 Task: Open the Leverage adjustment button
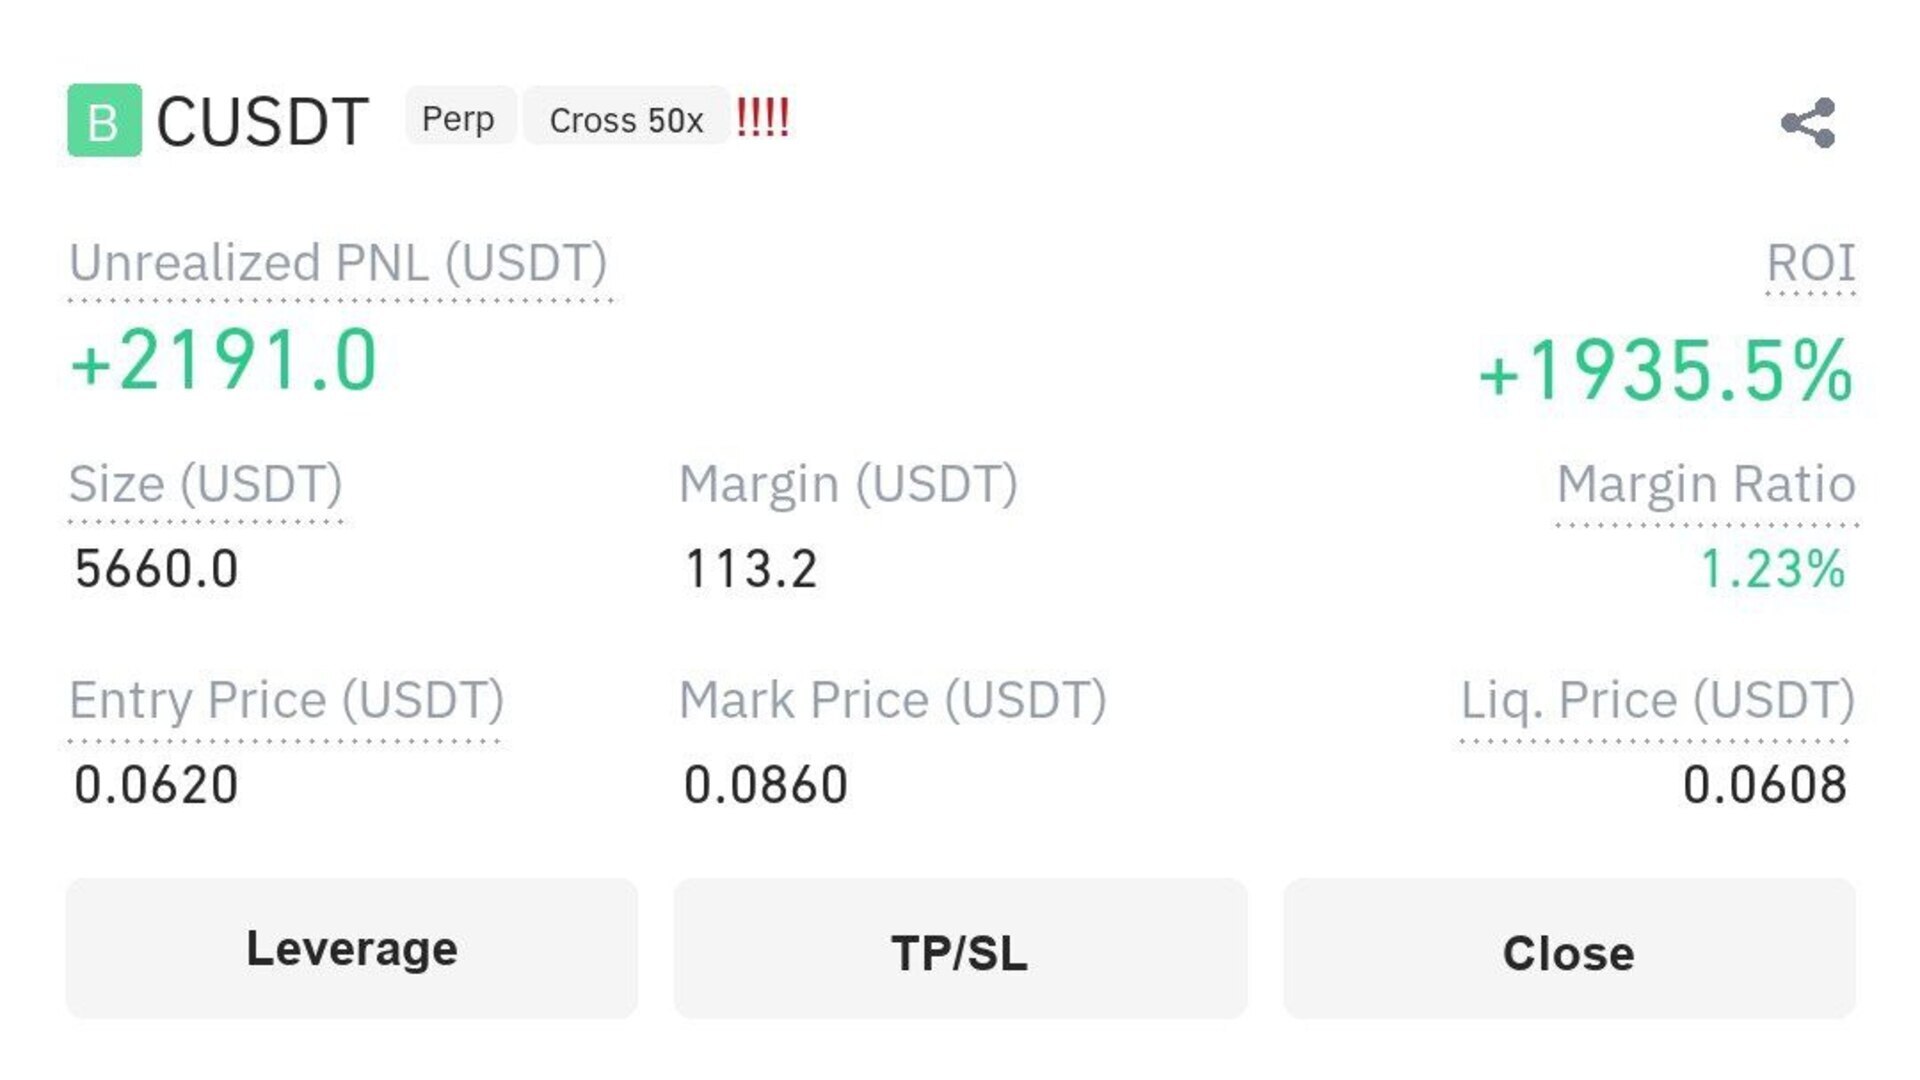(x=351, y=948)
